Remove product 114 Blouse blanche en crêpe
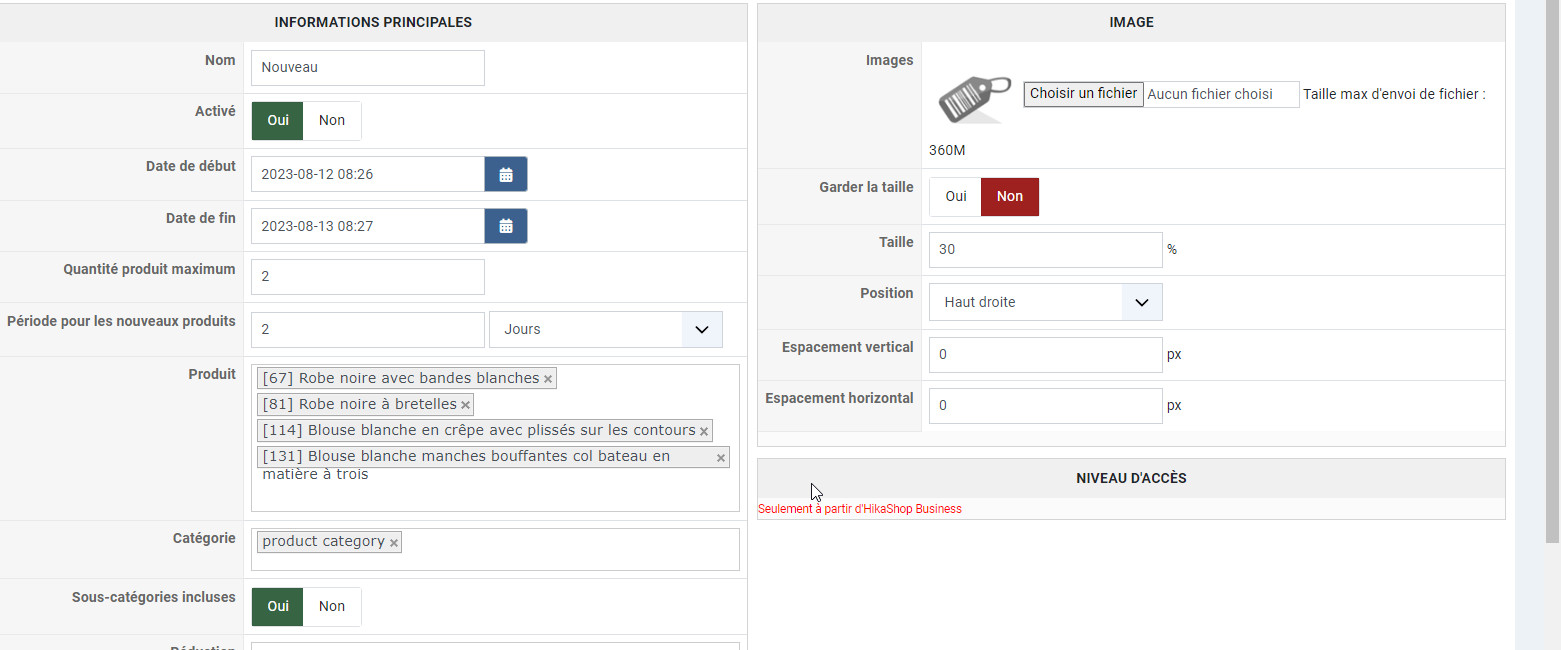Image resolution: width=1561 pixels, height=650 pixels. pyautogui.click(x=704, y=431)
